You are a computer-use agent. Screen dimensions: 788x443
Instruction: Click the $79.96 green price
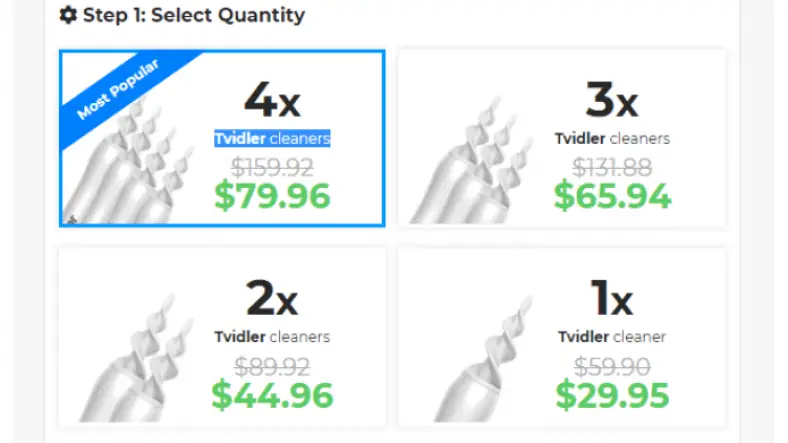point(272,195)
